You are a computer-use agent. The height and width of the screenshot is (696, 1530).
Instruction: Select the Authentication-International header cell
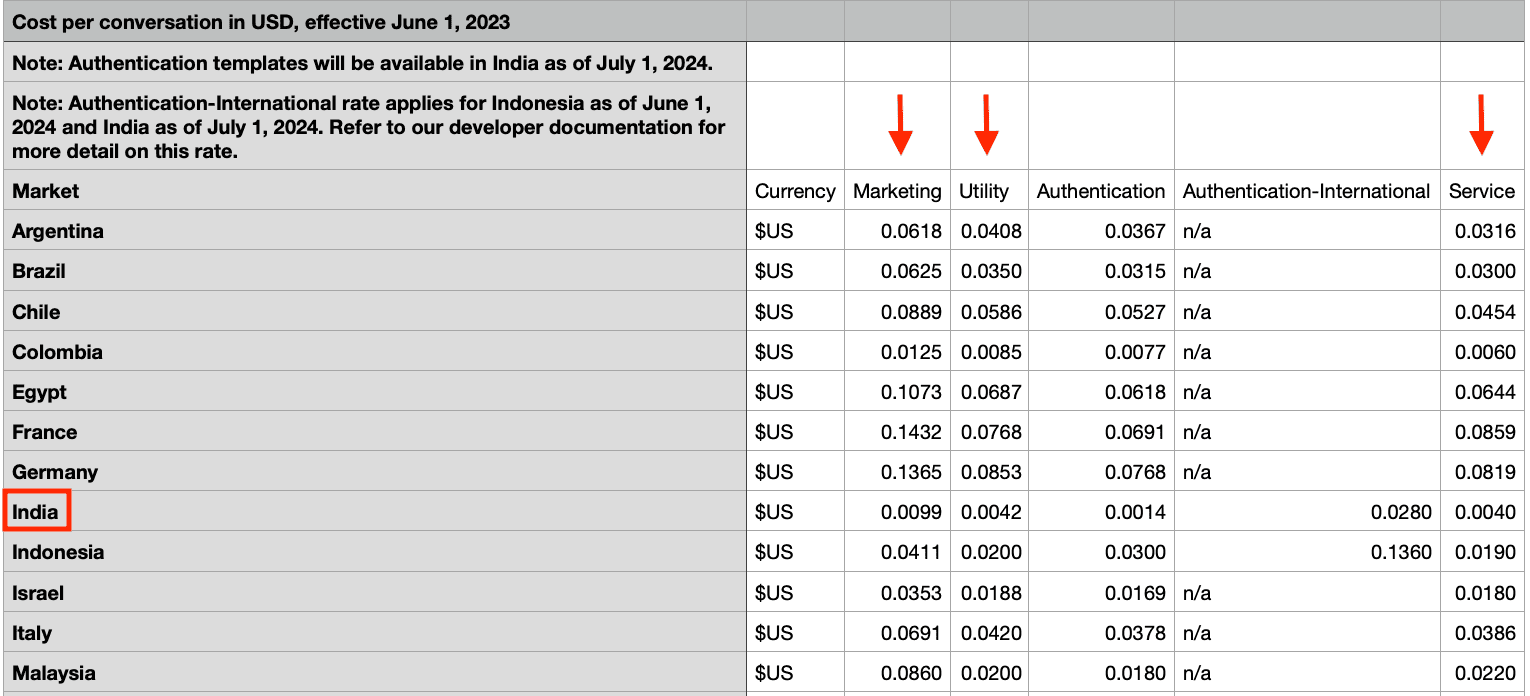click(1306, 191)
